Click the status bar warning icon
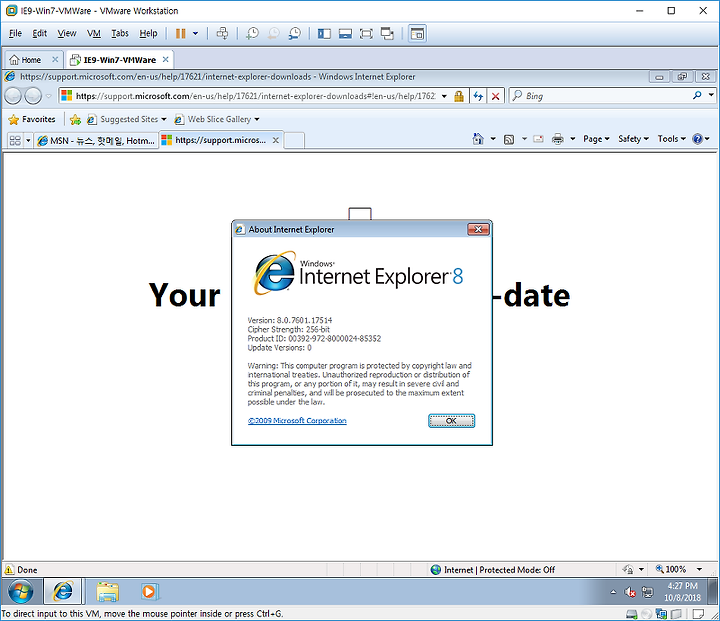 [x=9, y=570]
